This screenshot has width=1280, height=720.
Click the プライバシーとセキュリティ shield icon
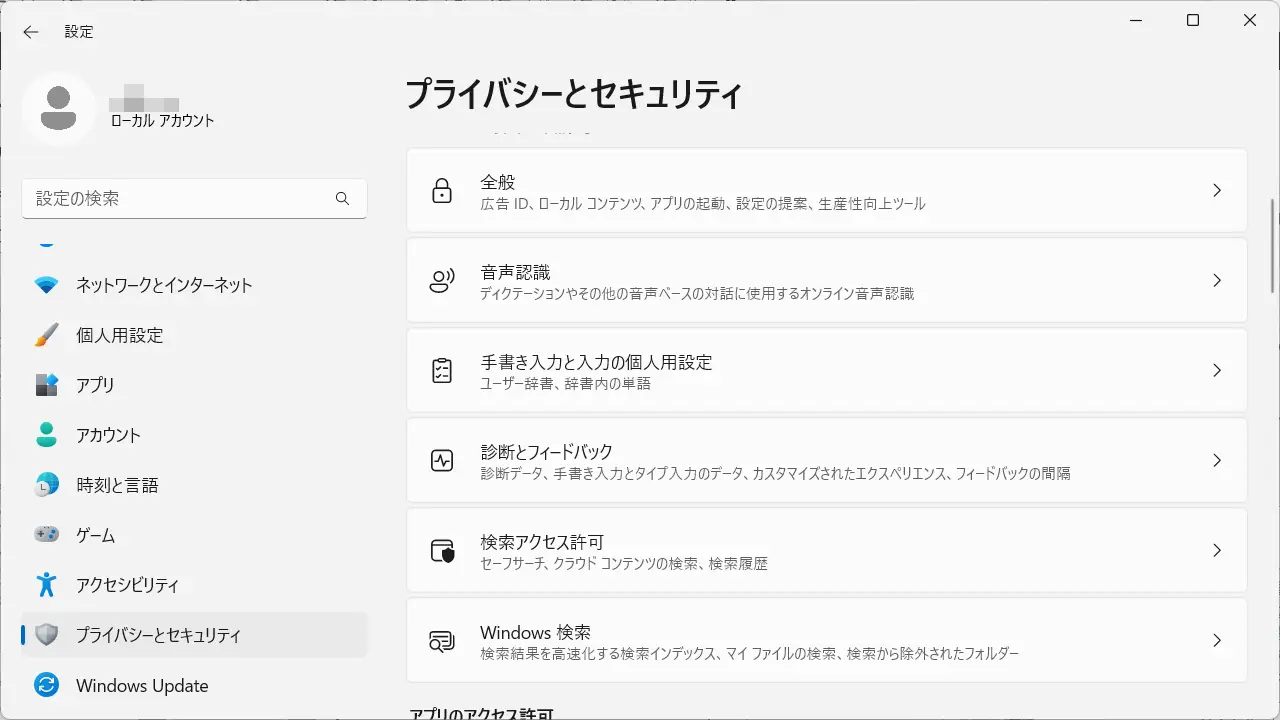(46, 635)
